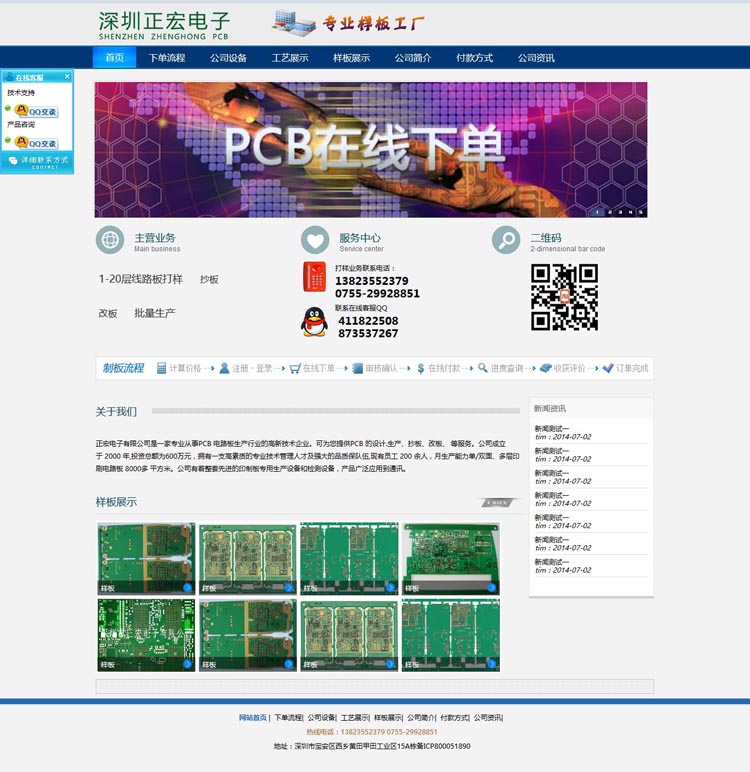Click the QQ交谈 button under 技术支持
750x772 pixels.
tap(36, 111)
